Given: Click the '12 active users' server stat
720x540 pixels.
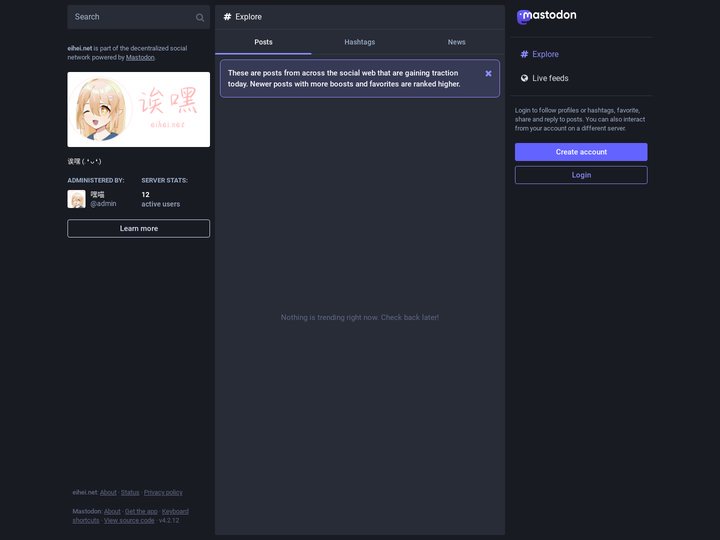Looking at the screenshot, I should 161,199.
